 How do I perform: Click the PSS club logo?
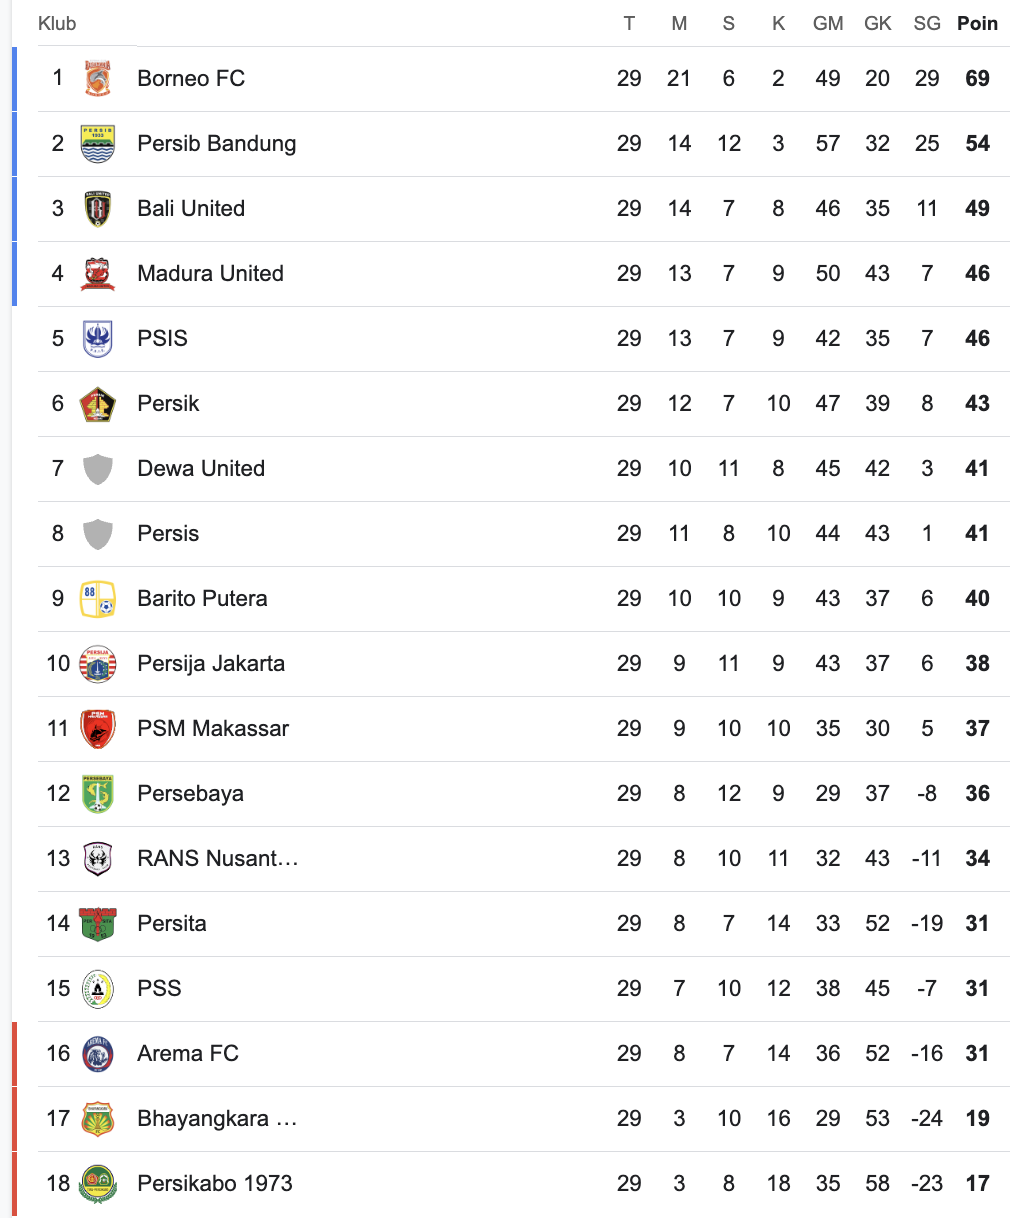(x=98, y=988)
